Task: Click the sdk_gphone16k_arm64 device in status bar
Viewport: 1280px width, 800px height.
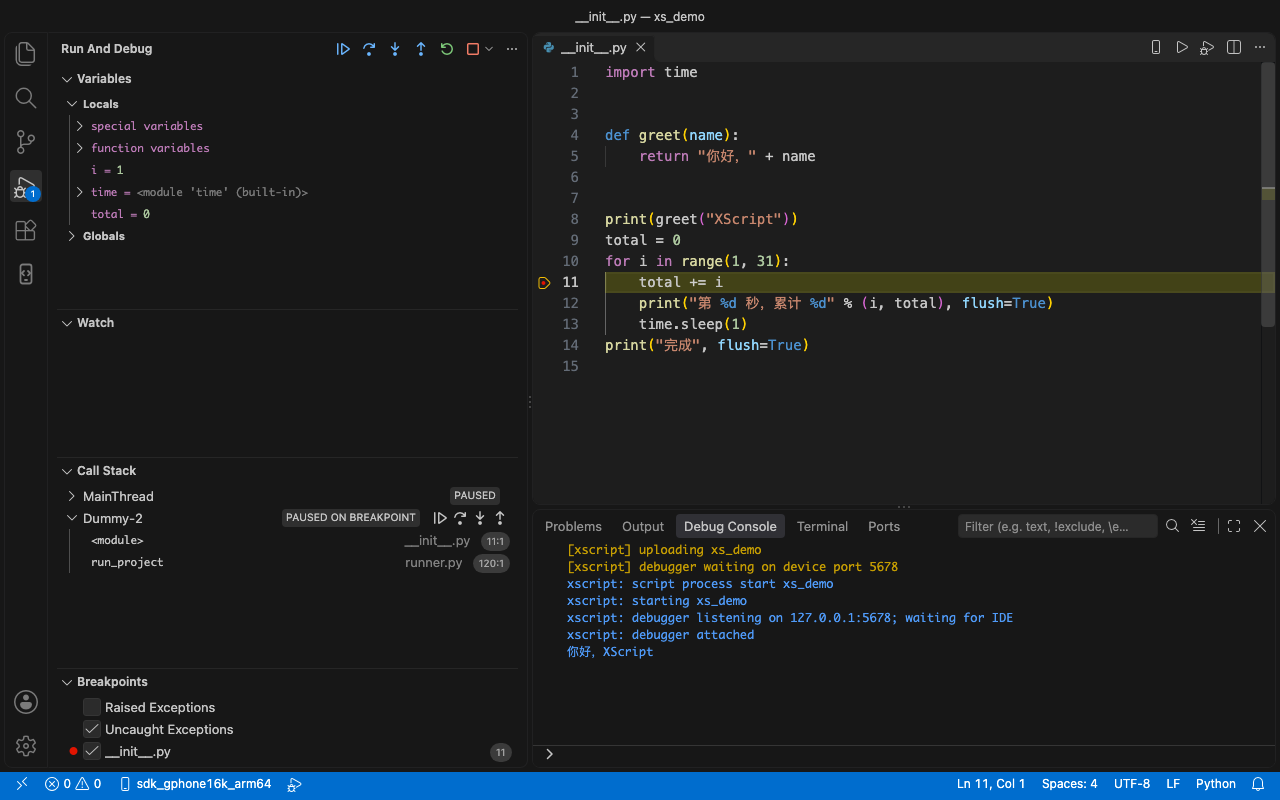Action: [195, 784]
